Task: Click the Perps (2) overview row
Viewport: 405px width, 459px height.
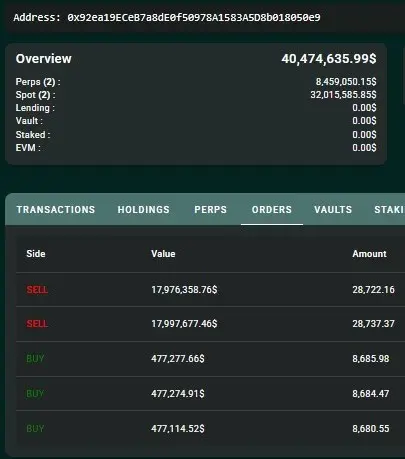Action: pos(196,82)
